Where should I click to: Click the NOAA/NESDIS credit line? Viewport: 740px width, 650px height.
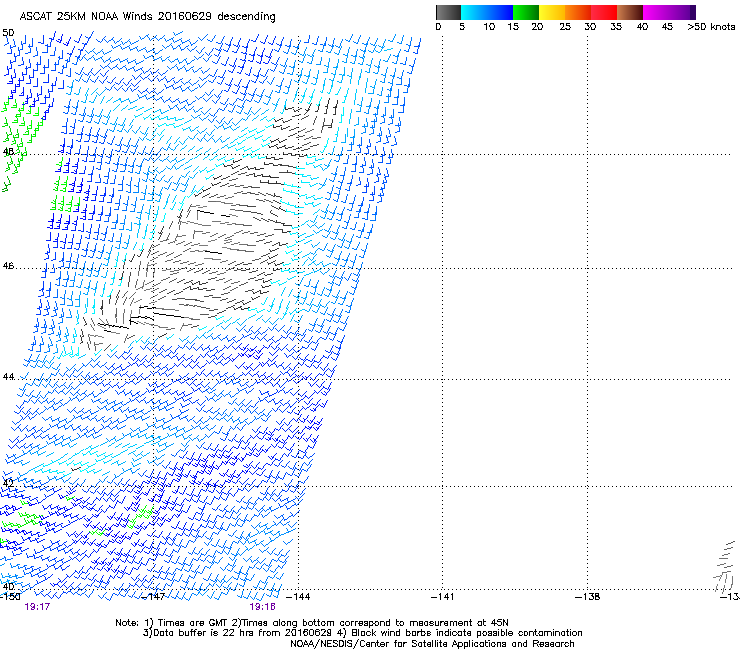coord(432,644)
